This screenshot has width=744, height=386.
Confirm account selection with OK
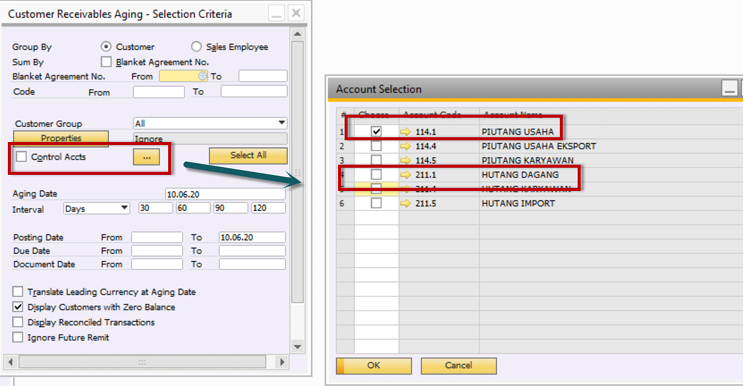(374, 366)
